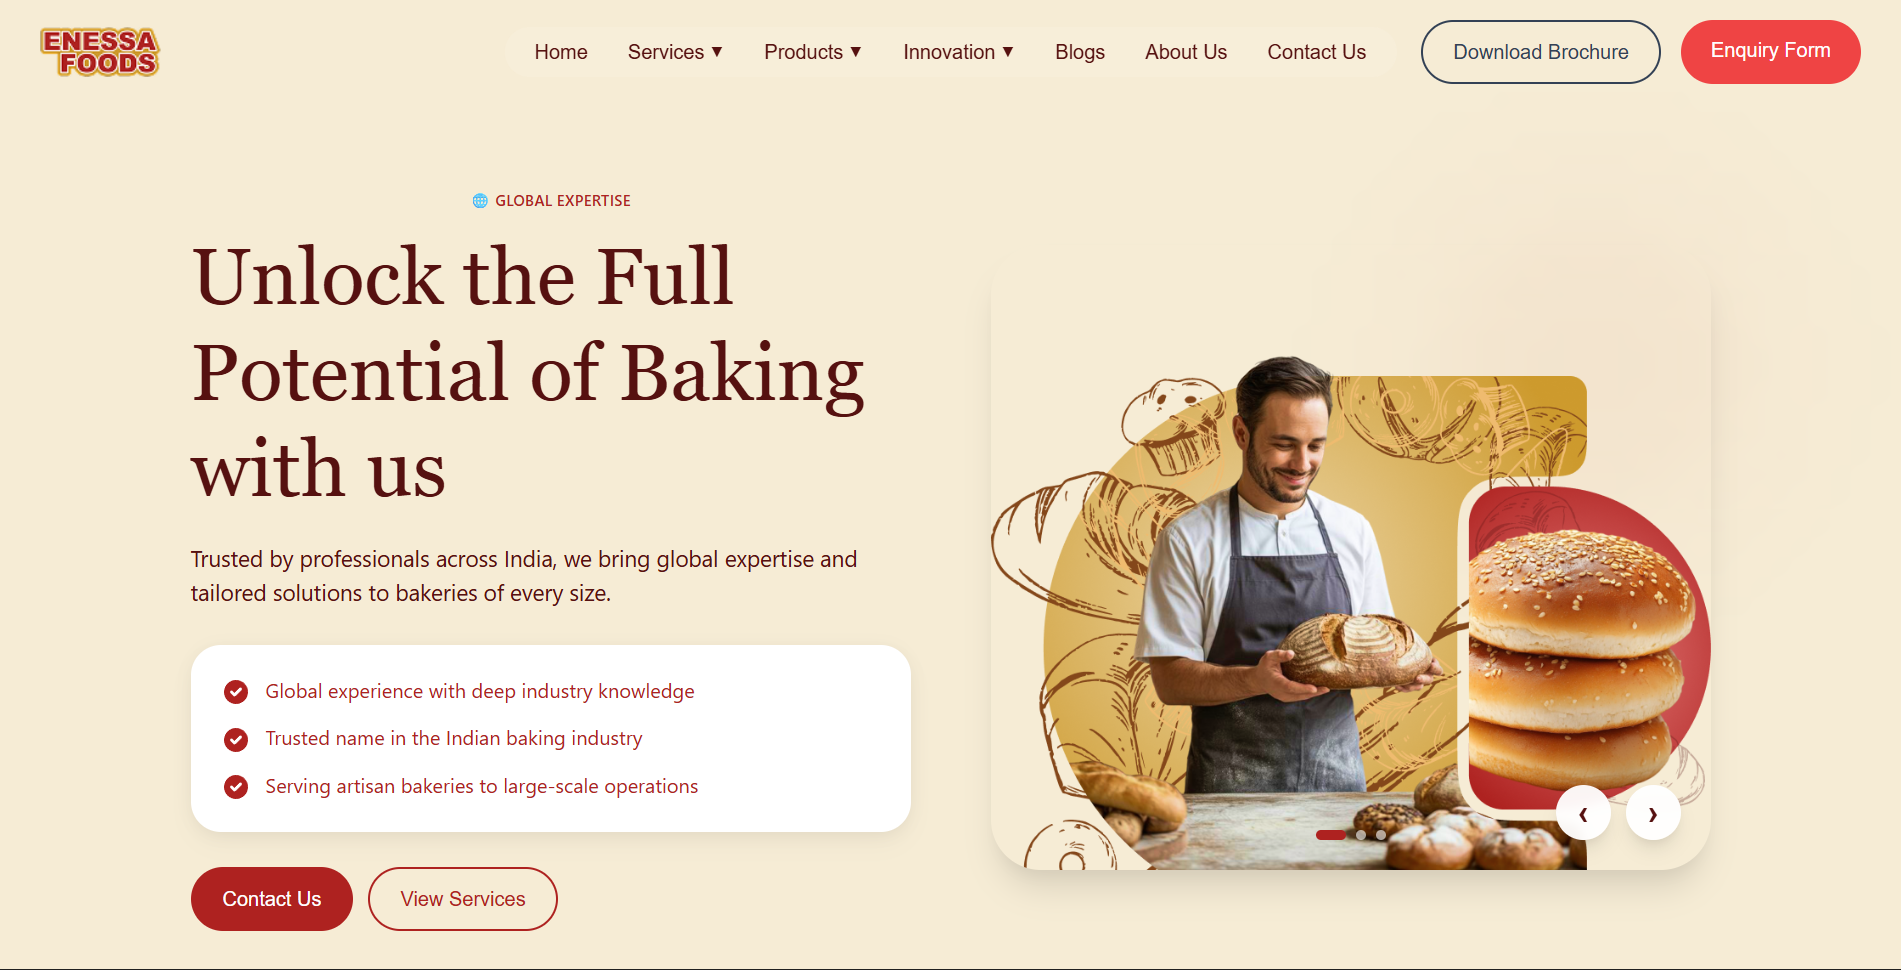Open the Blogs page
This screenshot has width=1901, height=970.
[1080, 52]
